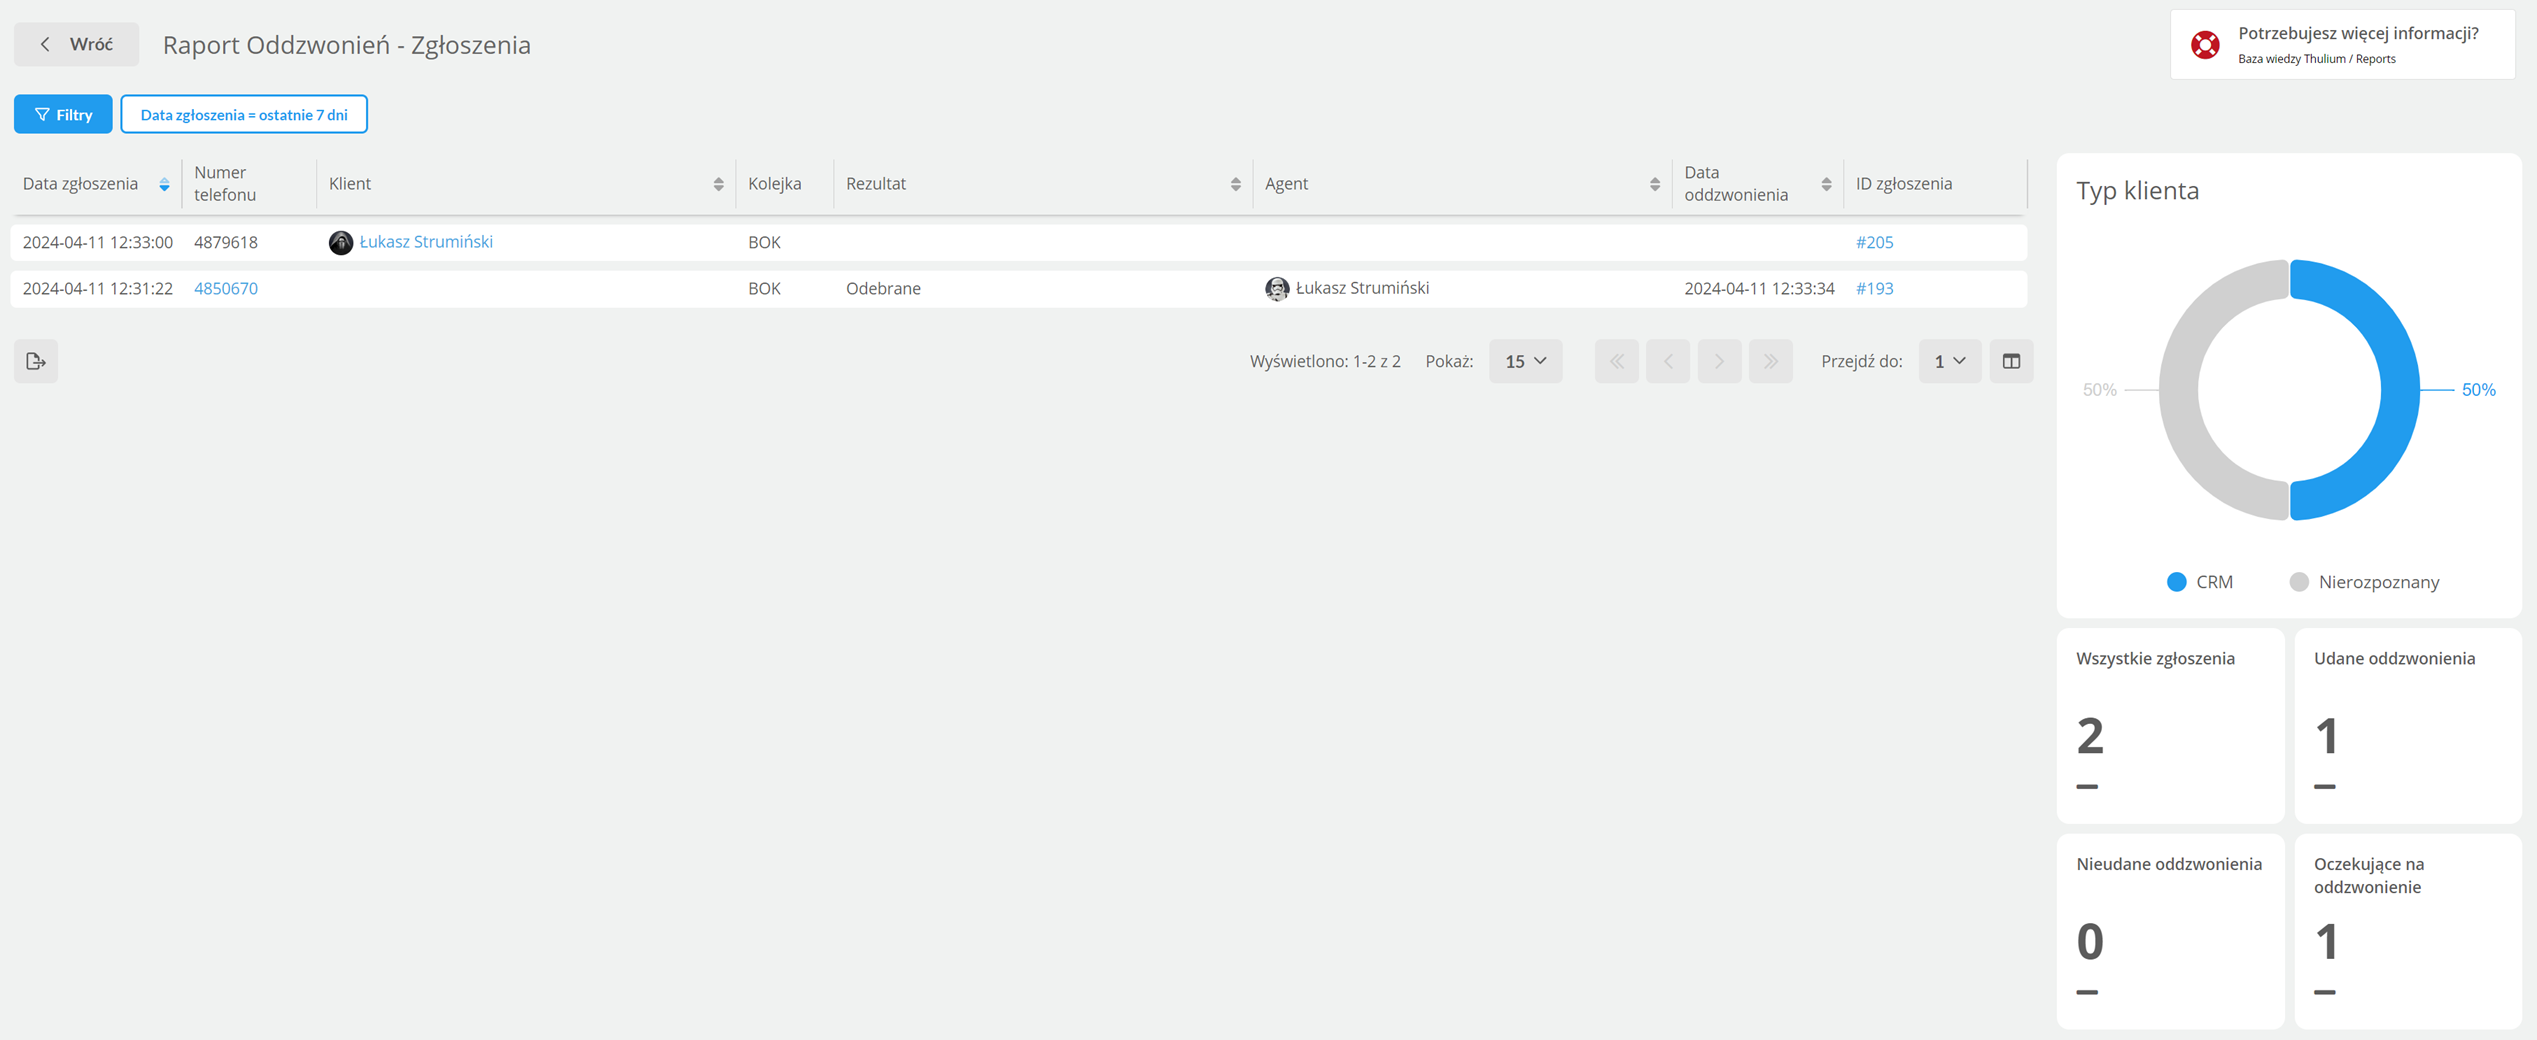2537x1040 pixels.
Task: Click the Wróć back button
Action: tap(76, 44)
